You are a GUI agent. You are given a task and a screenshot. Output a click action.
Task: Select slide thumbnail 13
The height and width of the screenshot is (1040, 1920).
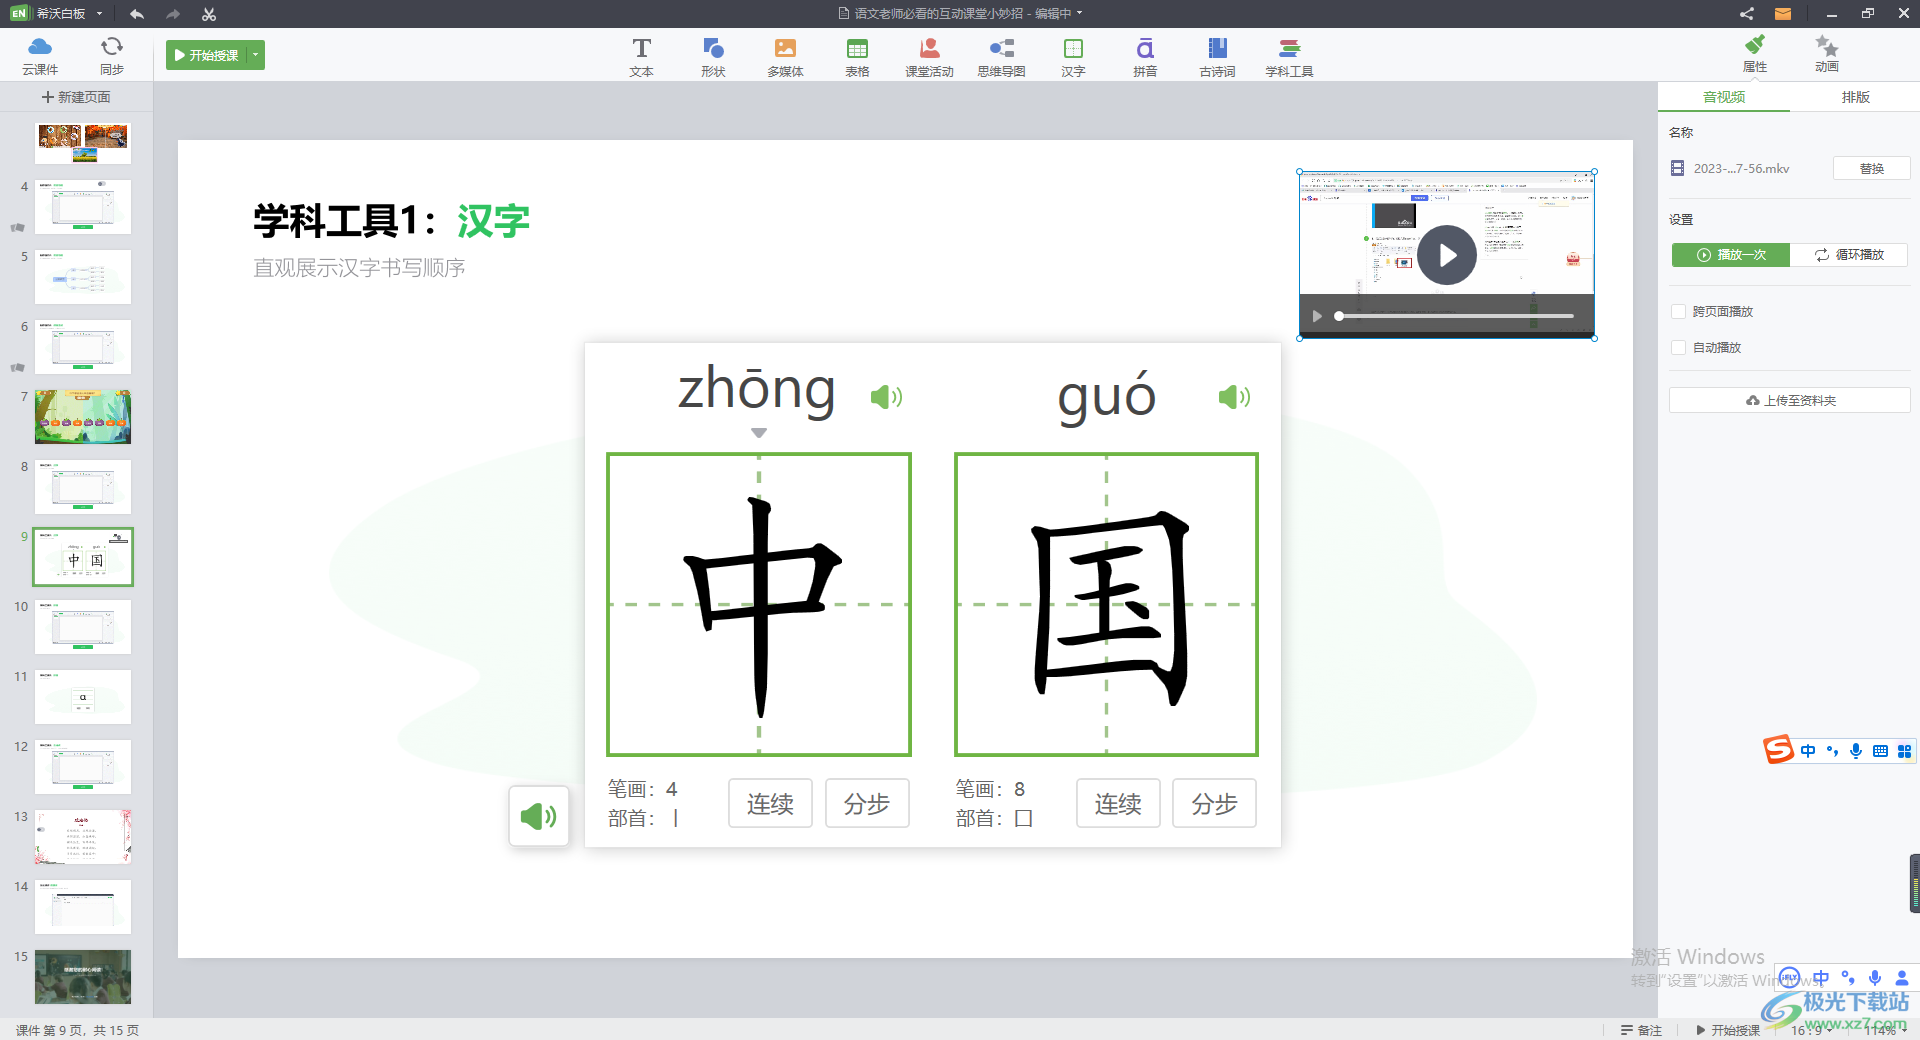pyautogui.click(x=83, y=837)
